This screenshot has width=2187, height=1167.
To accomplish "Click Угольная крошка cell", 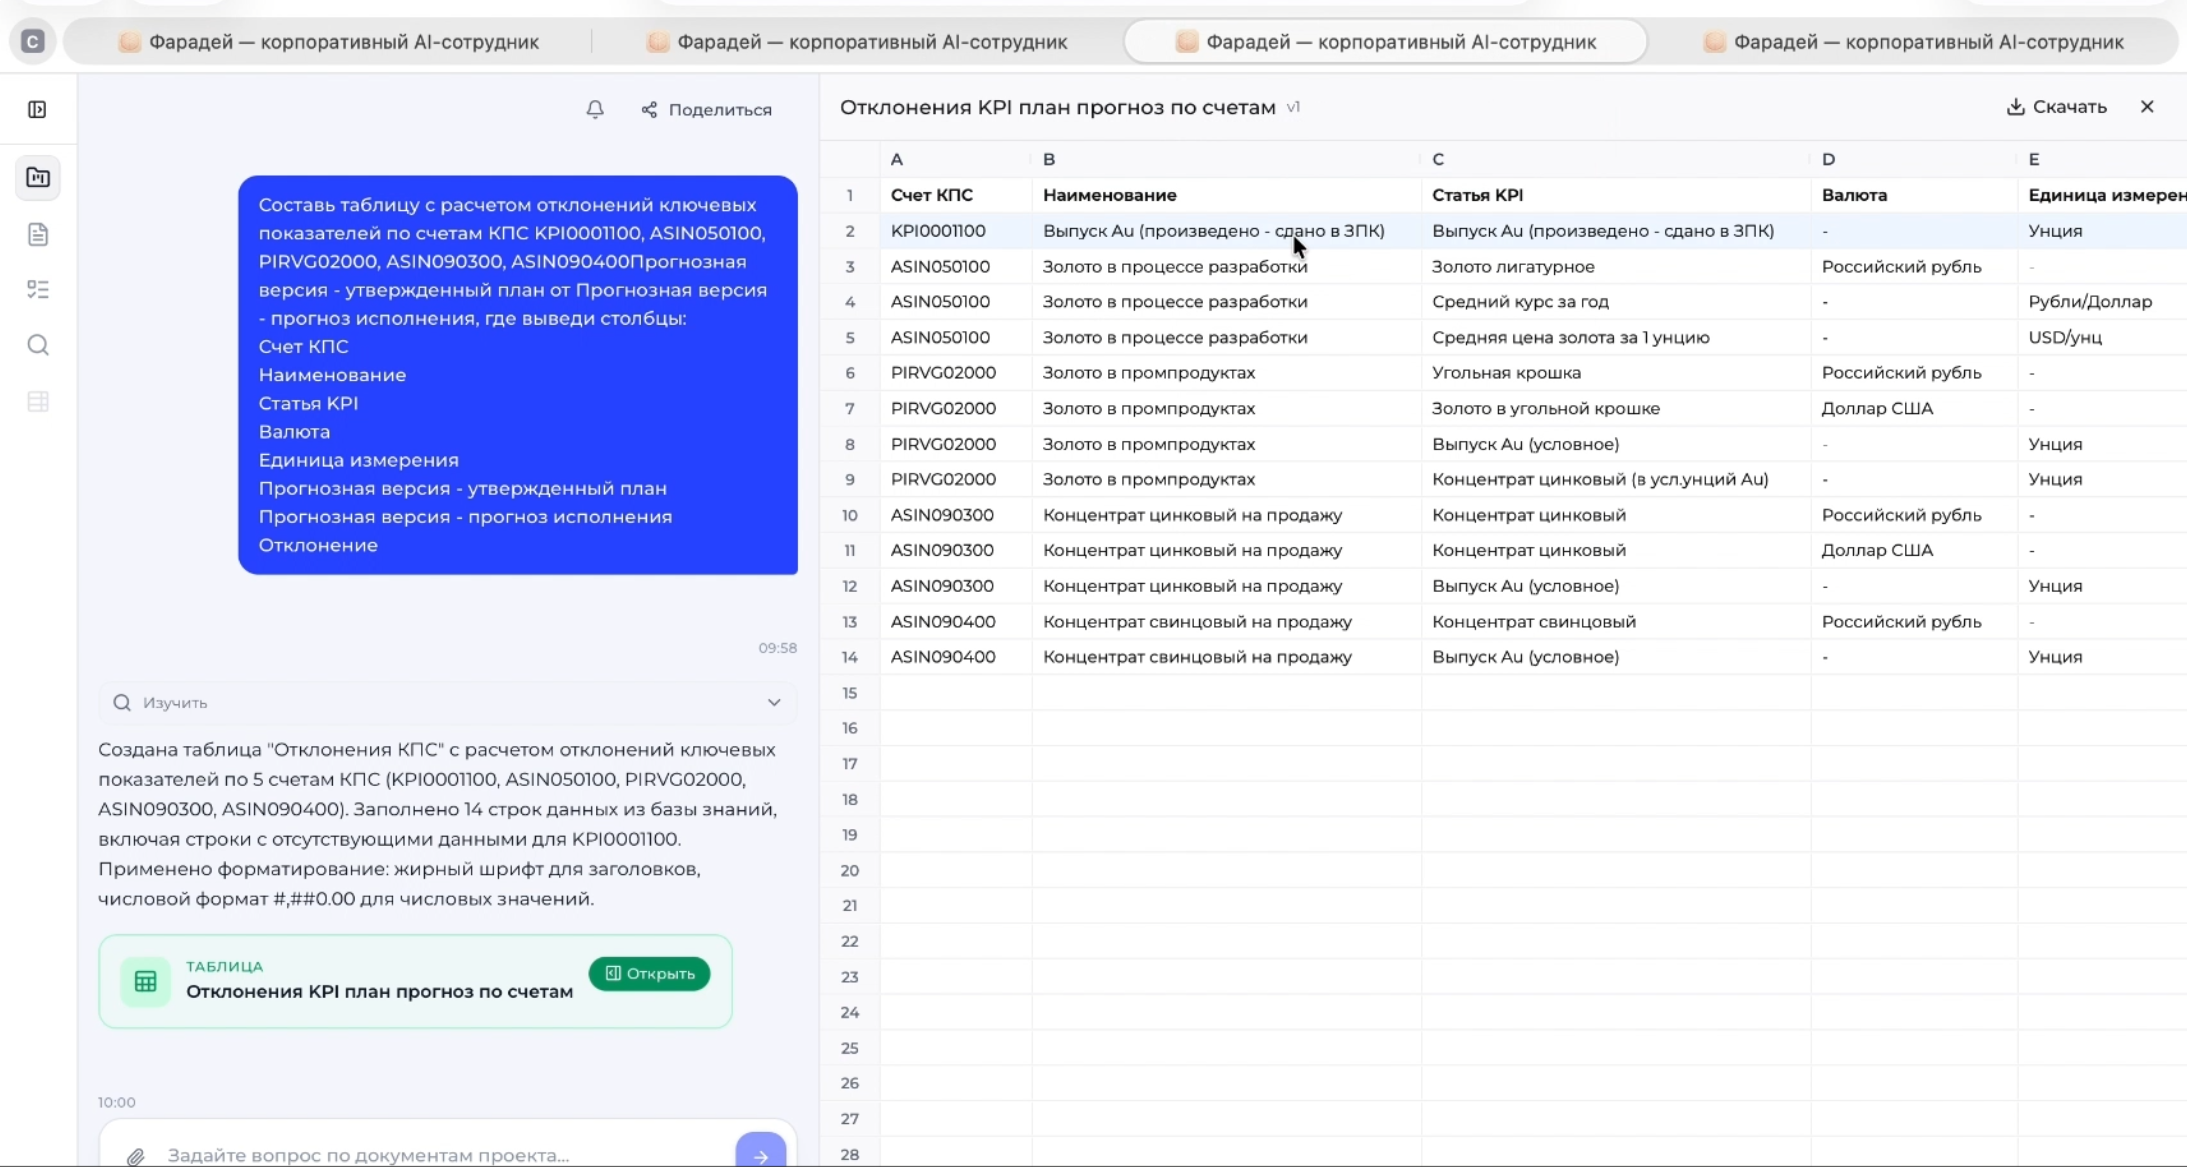I will (1616, 373).
